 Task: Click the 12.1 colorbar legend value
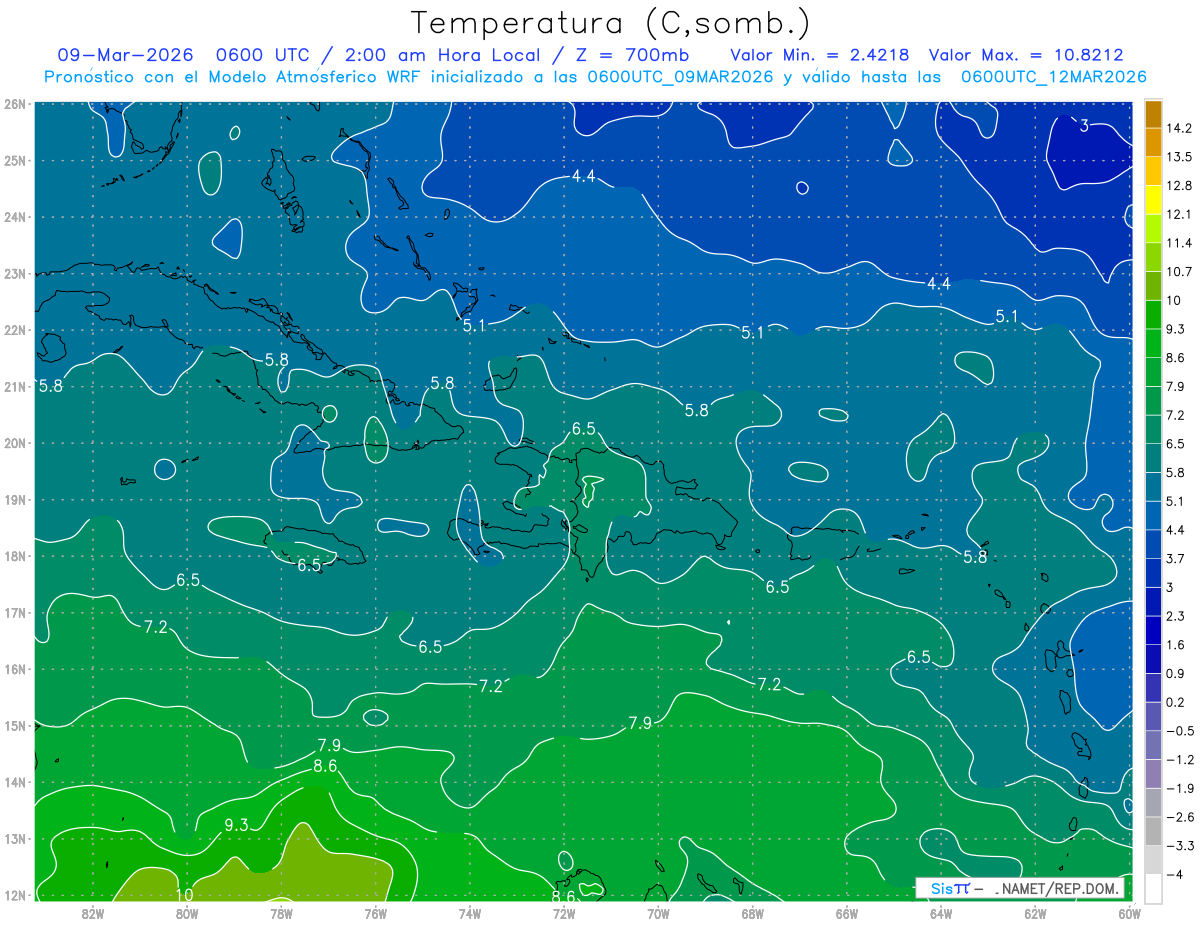point(1180,214)
